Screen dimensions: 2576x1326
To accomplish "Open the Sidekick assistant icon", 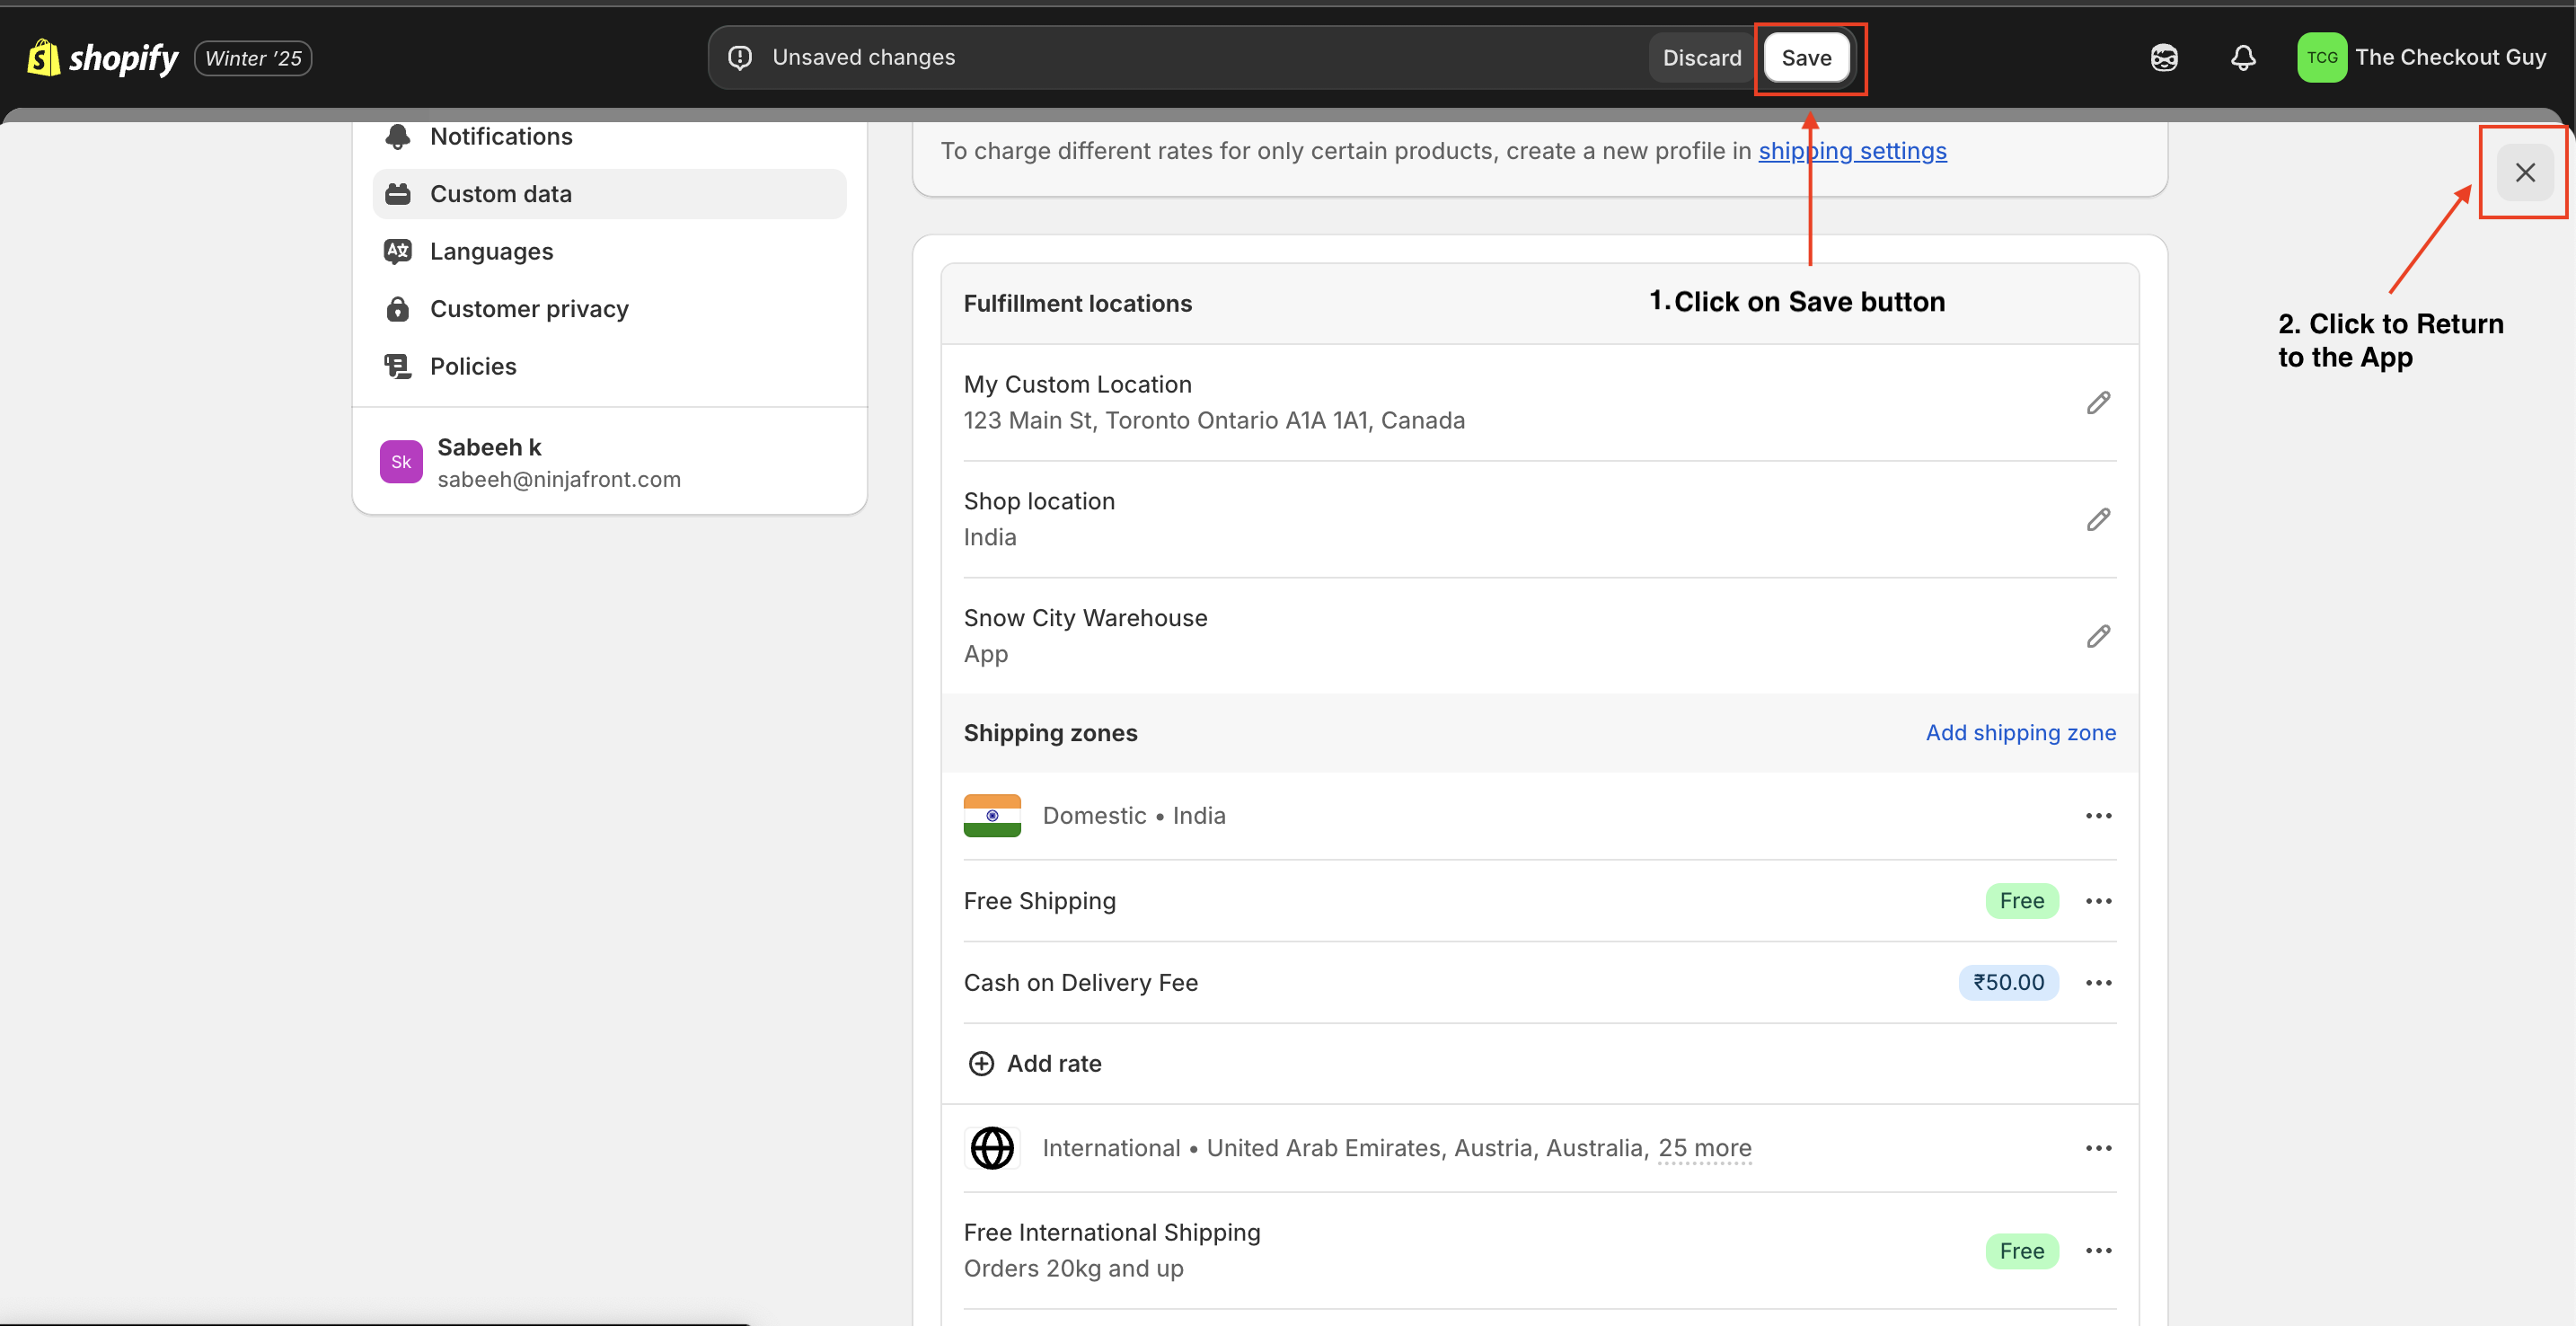I will click(2164, 58).
